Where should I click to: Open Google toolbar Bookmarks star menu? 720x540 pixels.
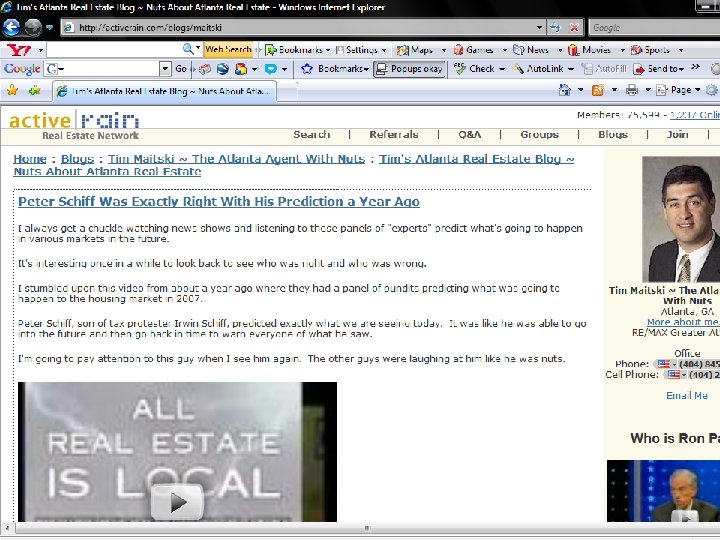pos(334,69)
